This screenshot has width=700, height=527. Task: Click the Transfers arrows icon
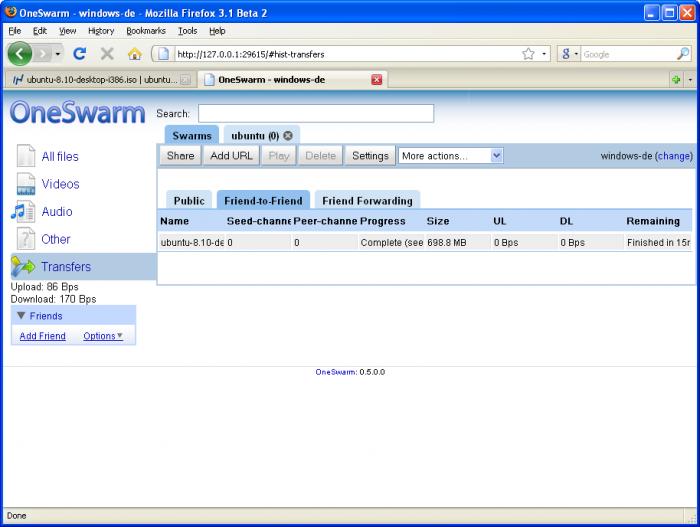23,266
